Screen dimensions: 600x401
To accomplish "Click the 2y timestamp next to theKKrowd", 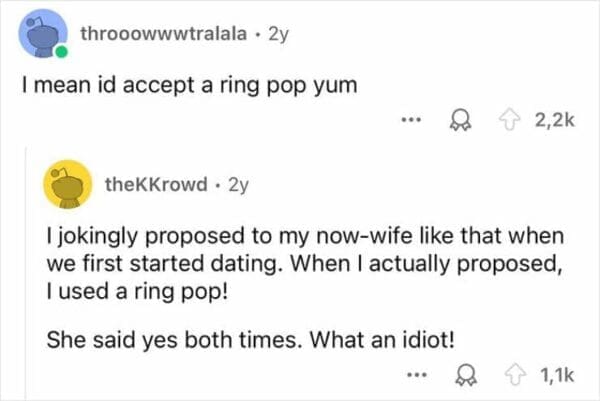I will [238, 184].
